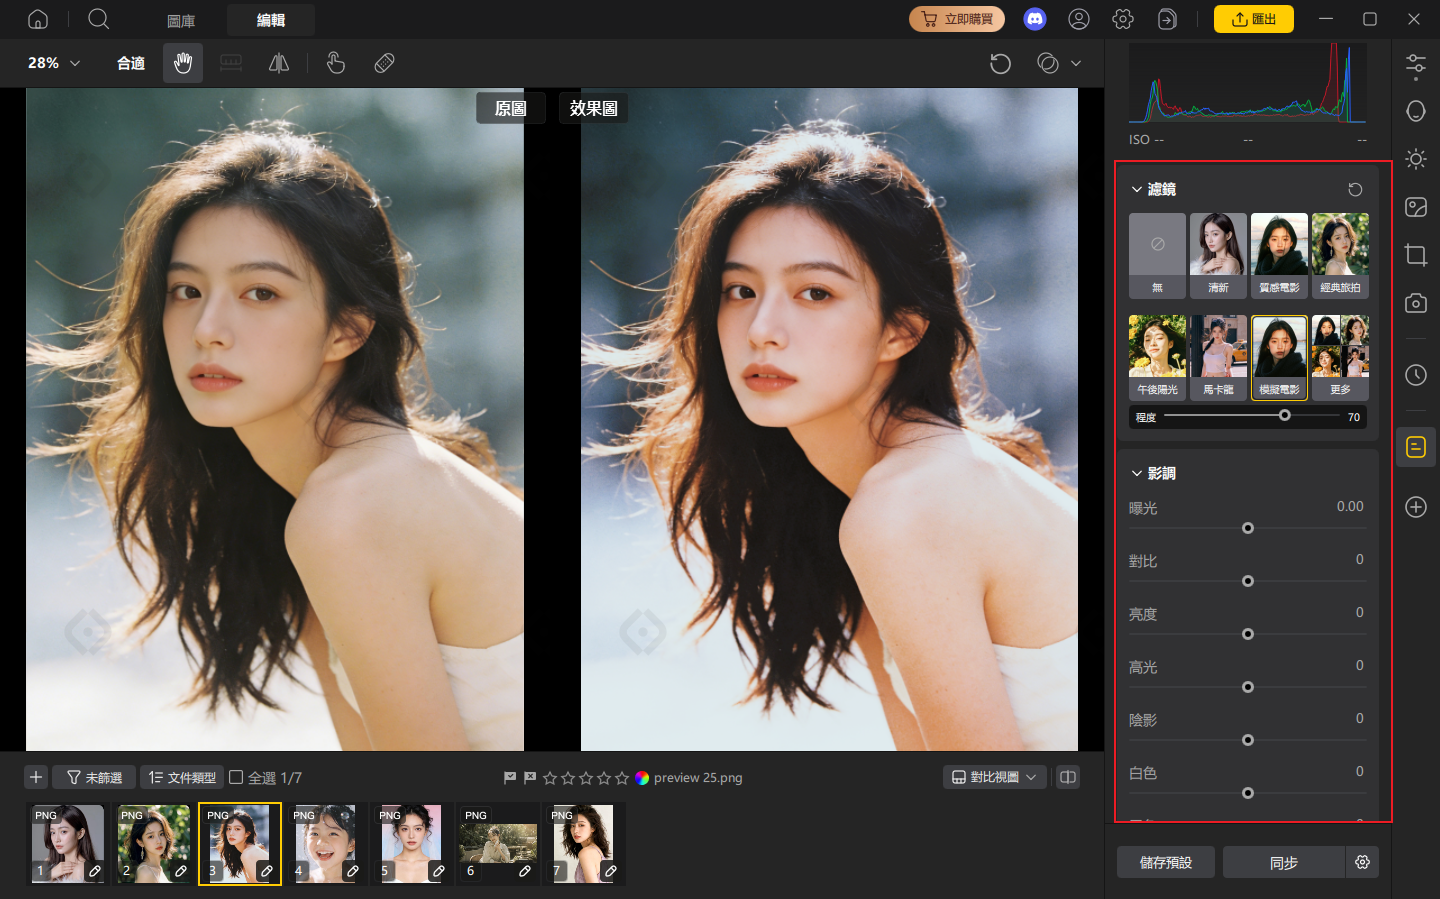The image size is (1440, 899).
Task: Click the 立即購買 button
Action: pos(957,19)
